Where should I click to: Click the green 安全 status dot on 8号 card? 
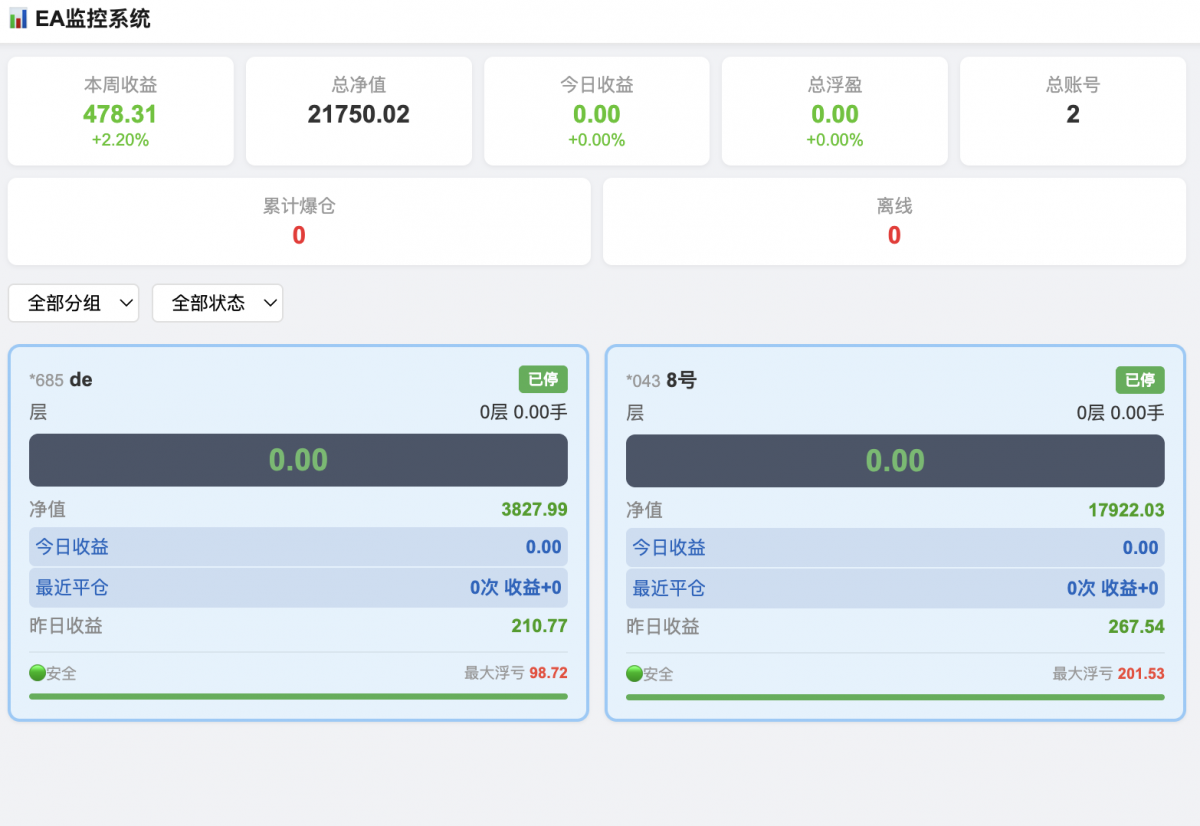[634, 674]
